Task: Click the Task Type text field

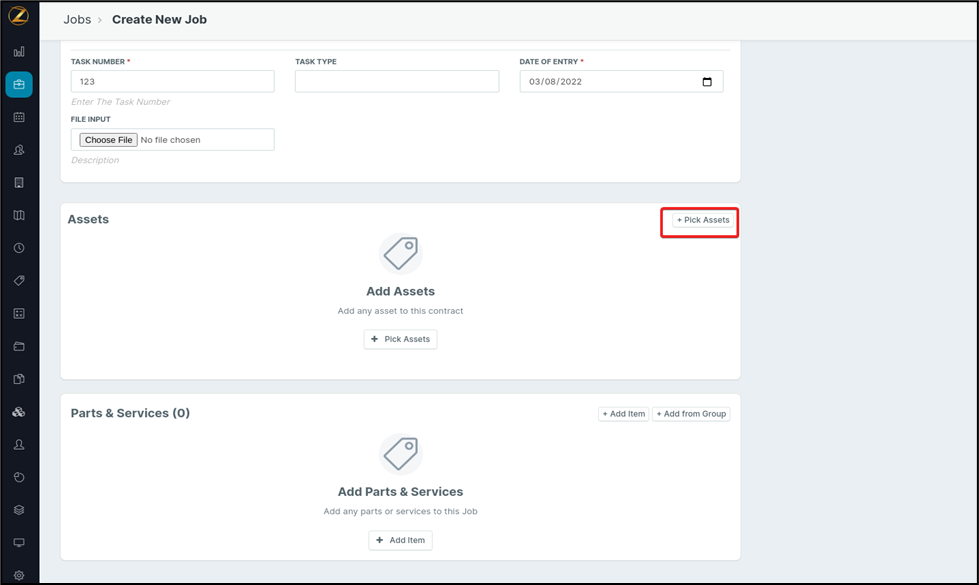Action: (396, 82)
